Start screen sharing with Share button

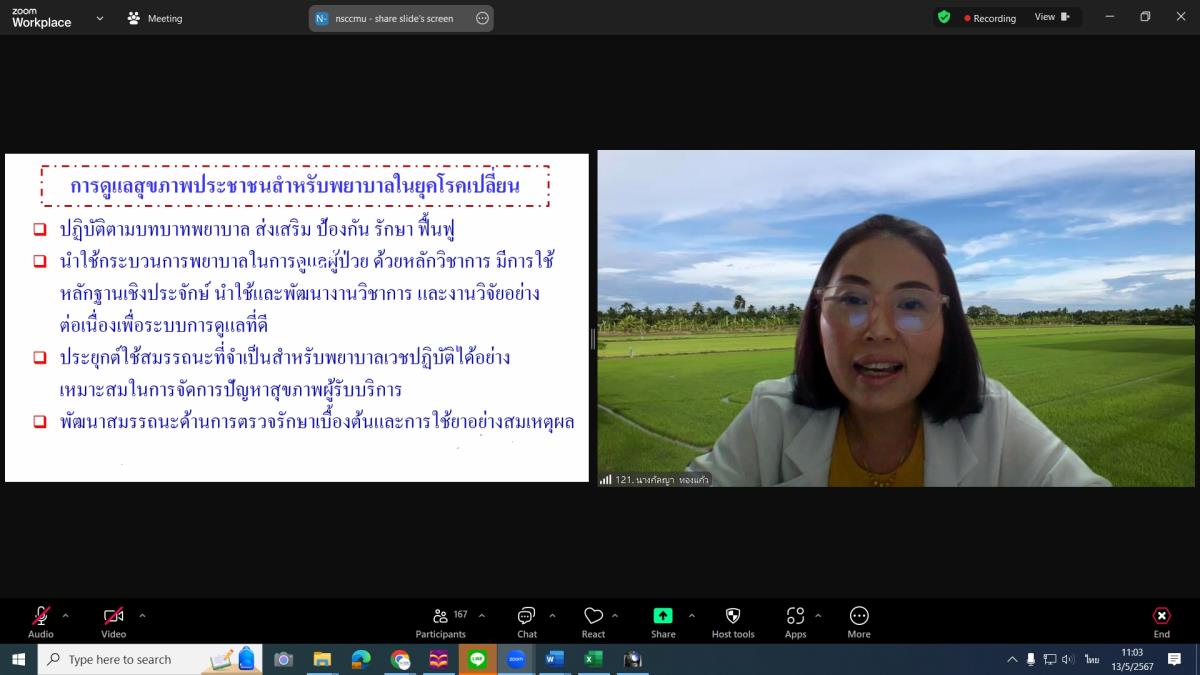663,621
